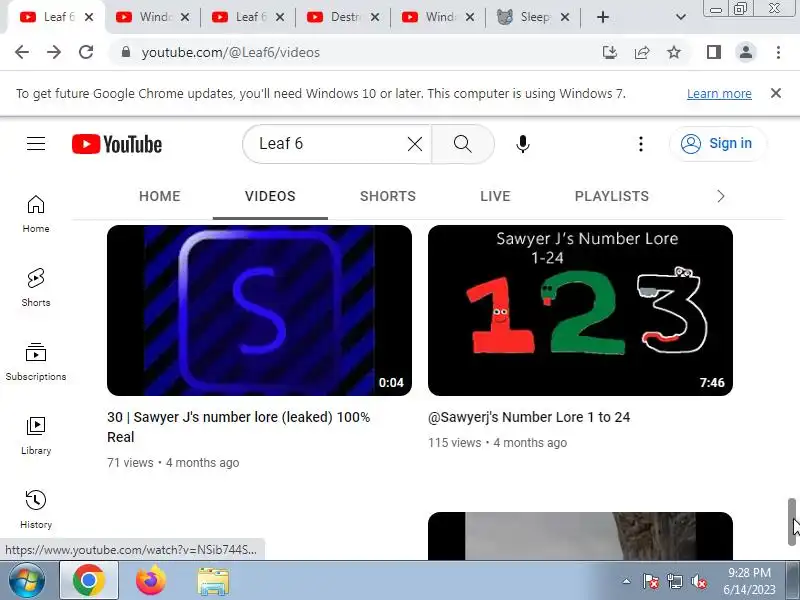
Task: Show hidden system tray icons
Action: (x=626, y=581)
